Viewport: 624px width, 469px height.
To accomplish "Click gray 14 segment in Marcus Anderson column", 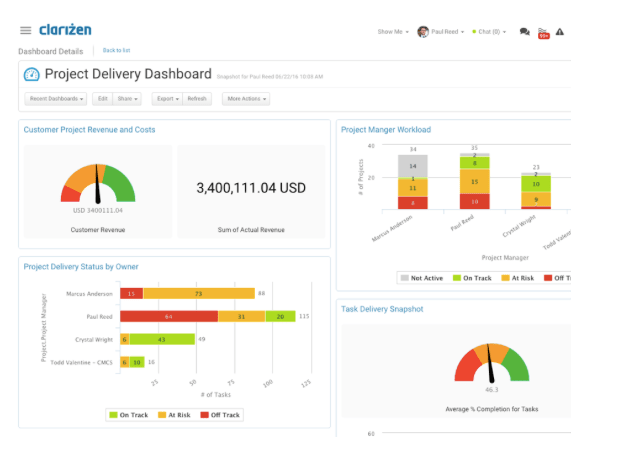I will (413, 166).
